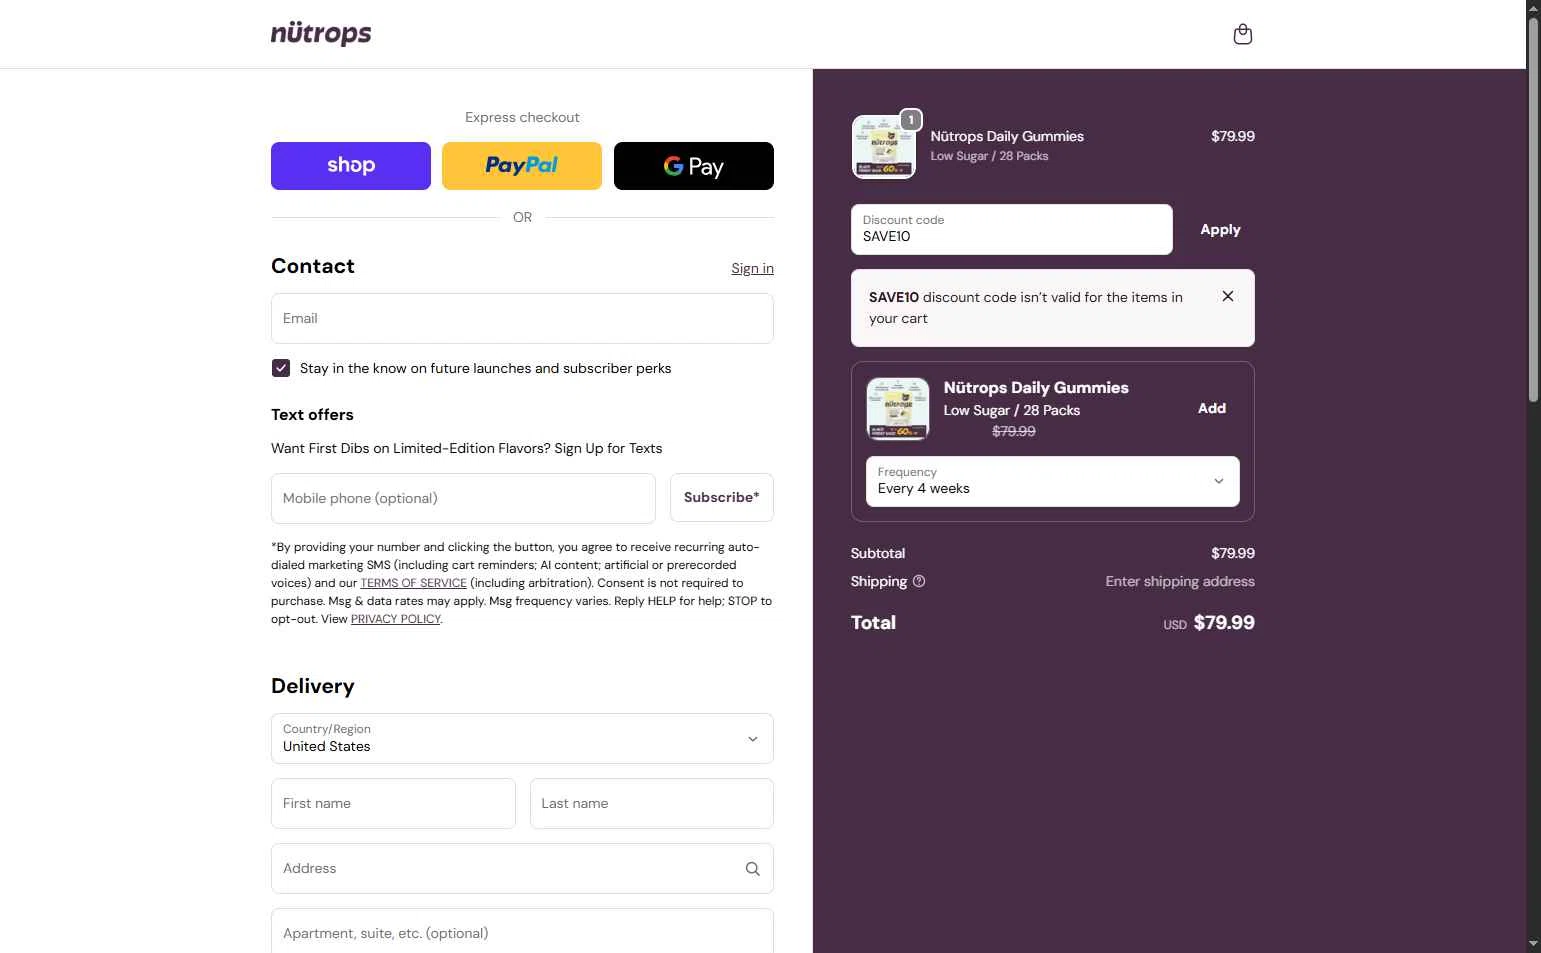The image size is (1541, 953).
Task: Click the "Delivery" heading
Action: point(313,686)
